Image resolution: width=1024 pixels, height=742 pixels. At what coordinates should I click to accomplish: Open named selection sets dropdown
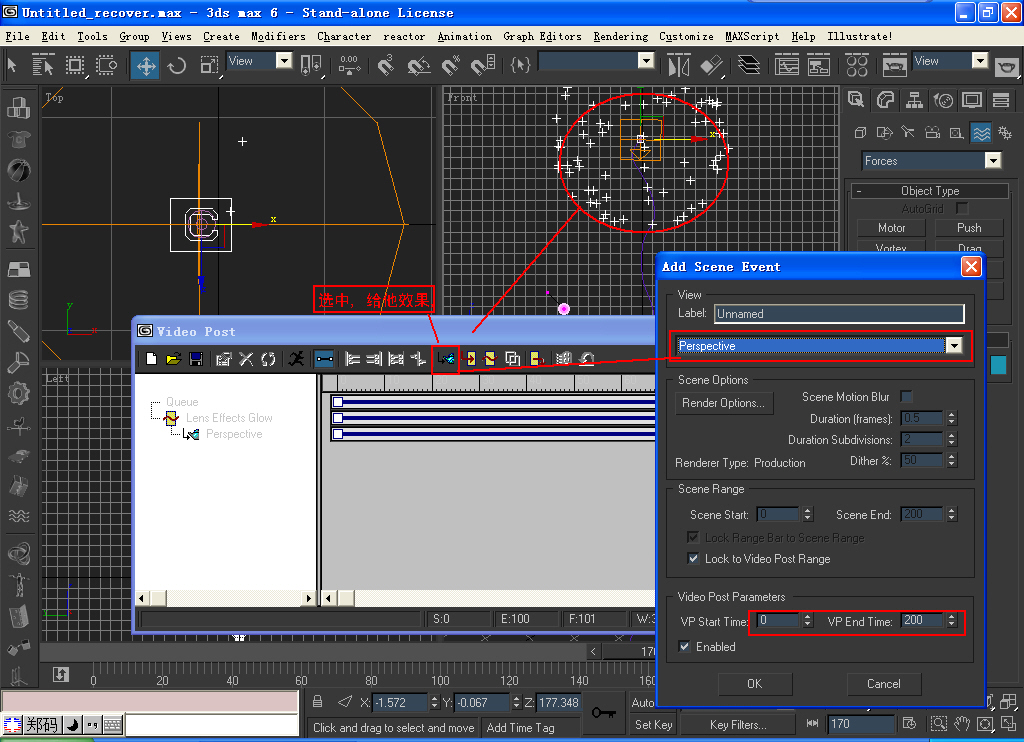click(x=646, y=61)
